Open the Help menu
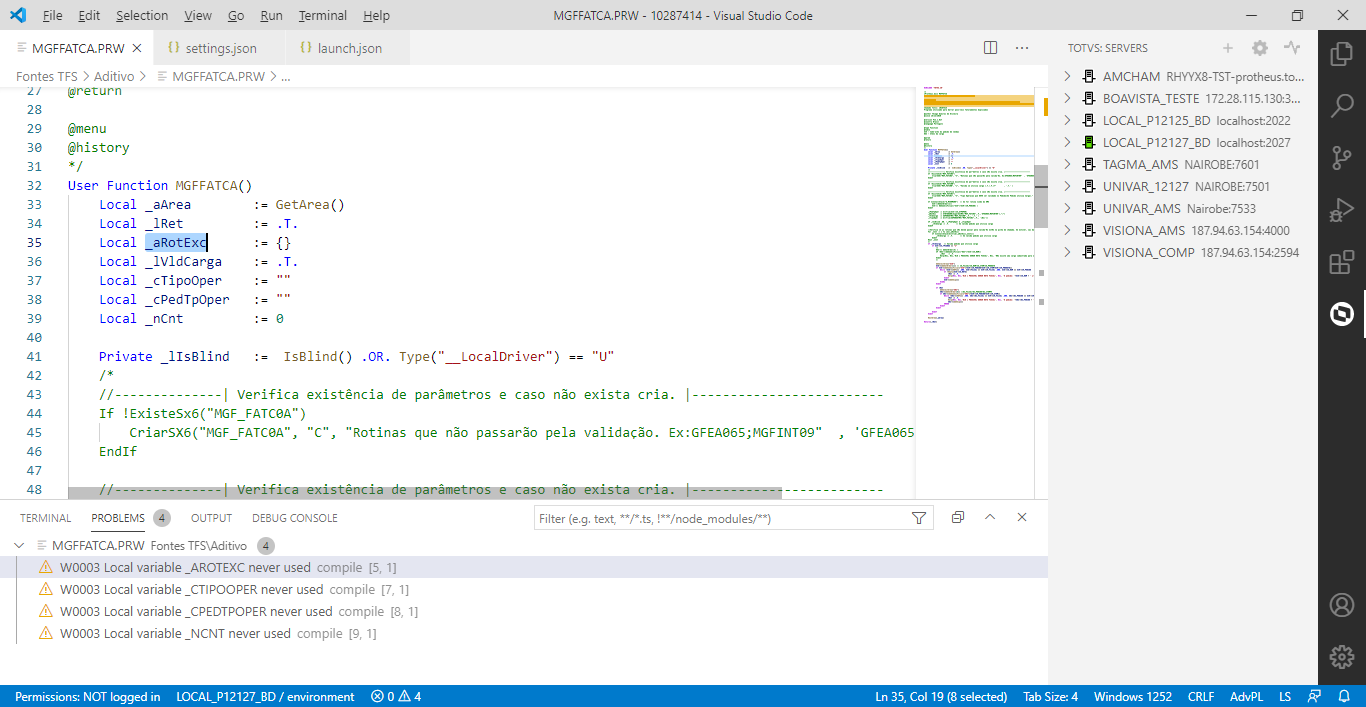Screen dimensions: 1366x707 pos(376,16)
